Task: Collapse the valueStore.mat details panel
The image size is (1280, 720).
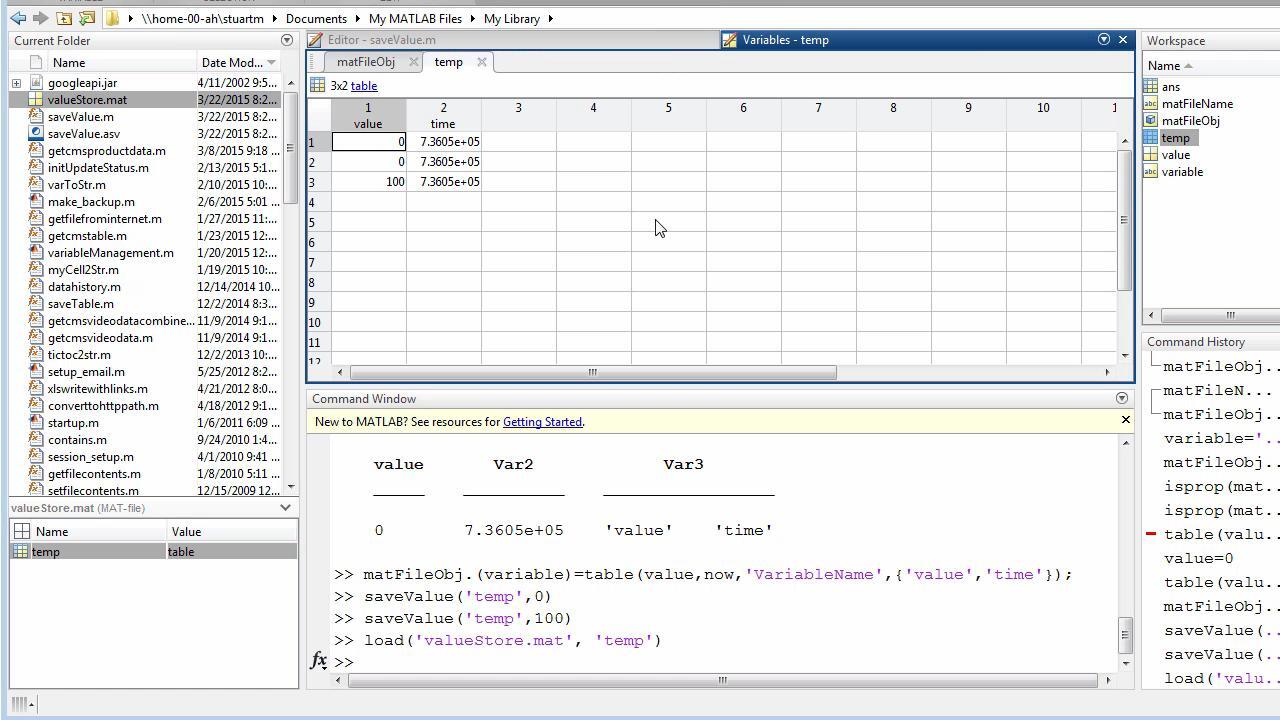Action: click(285, 508)
